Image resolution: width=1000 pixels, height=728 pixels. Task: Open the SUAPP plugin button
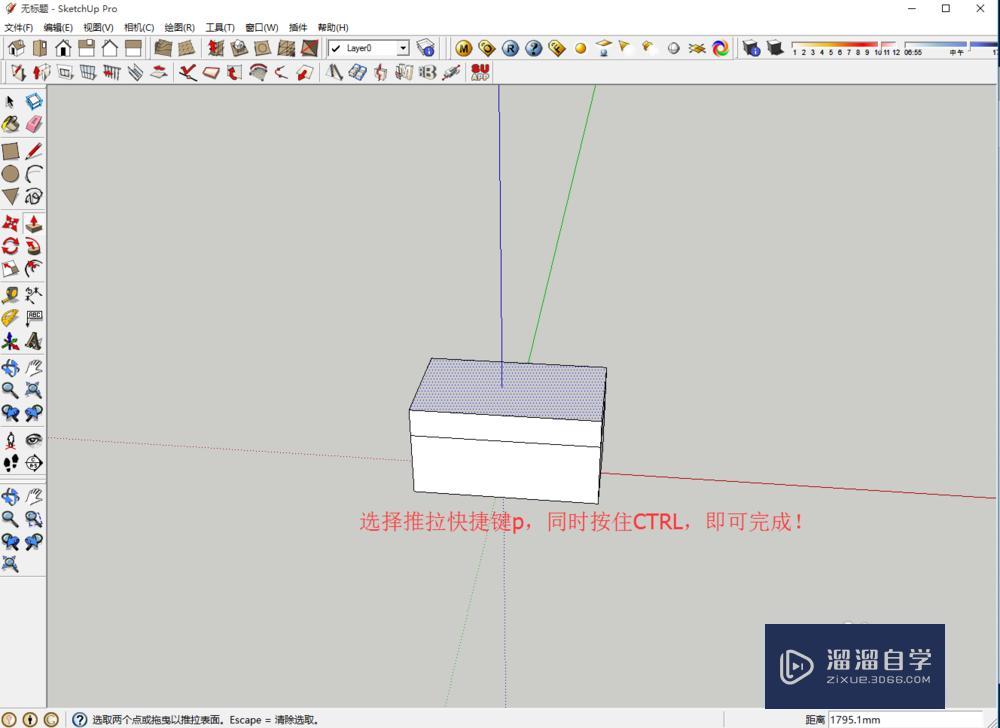(480, 72)
